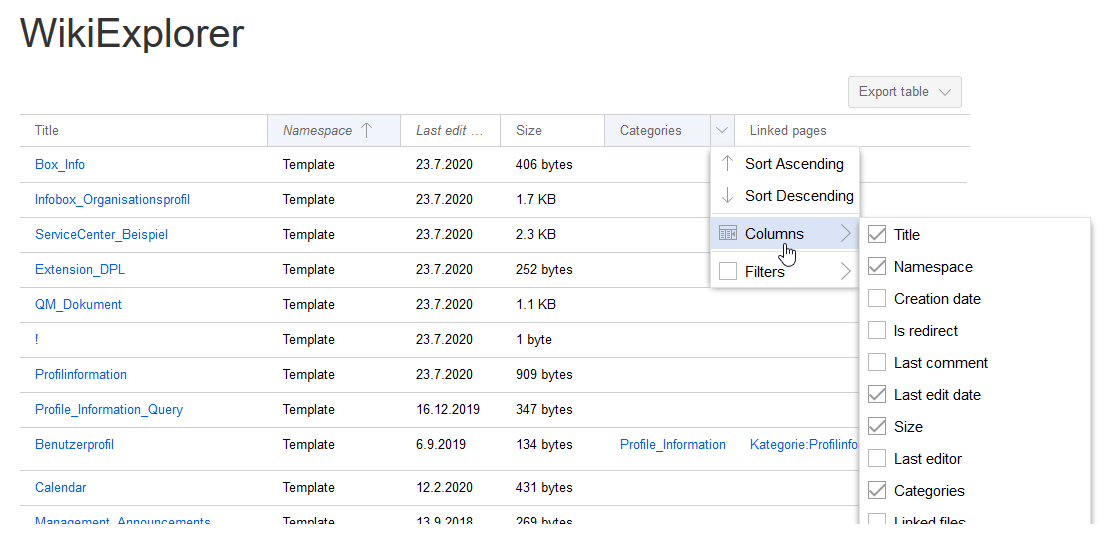The image size is (1115, 553).
Task: Choose Sort Descending from the menu
Action: tap(785, 195)
